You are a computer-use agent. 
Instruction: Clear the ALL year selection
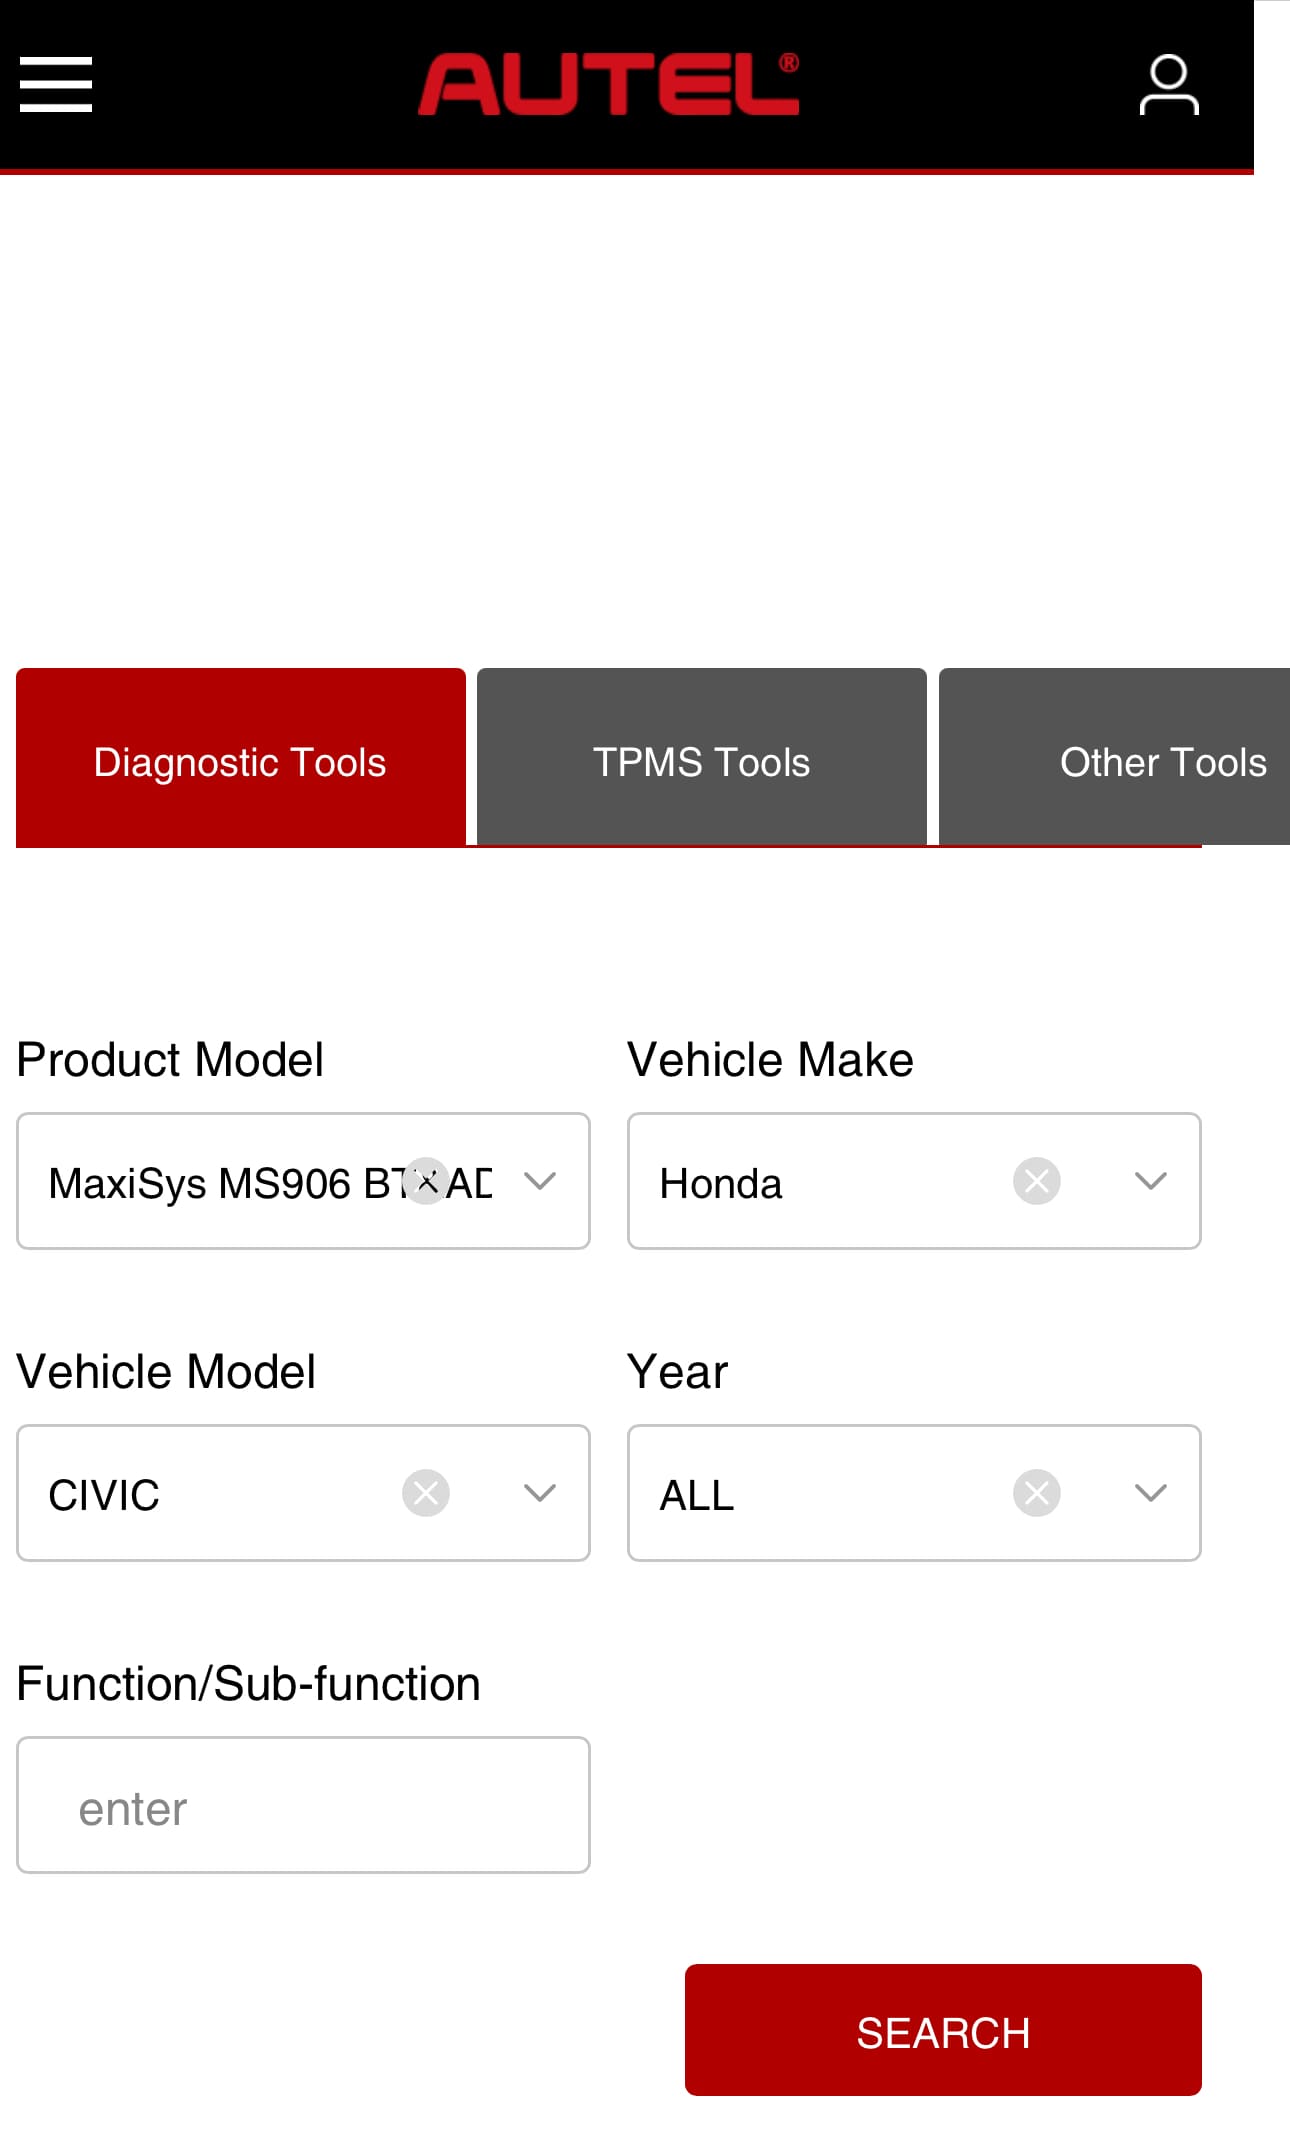(1037, 1493)
